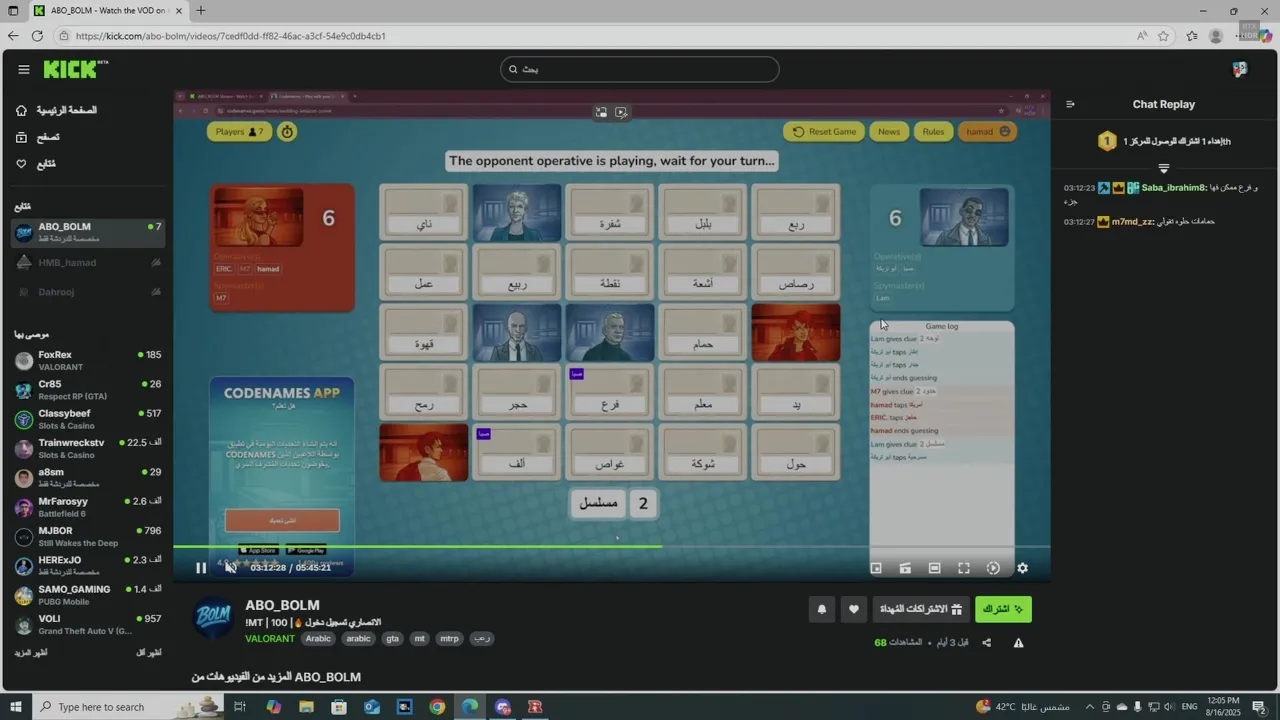Image resolution: width=1280 pixels, height=720 pixels.
Task: Open SAMO_GAMING recommended channel
Action: click(88, 595)
